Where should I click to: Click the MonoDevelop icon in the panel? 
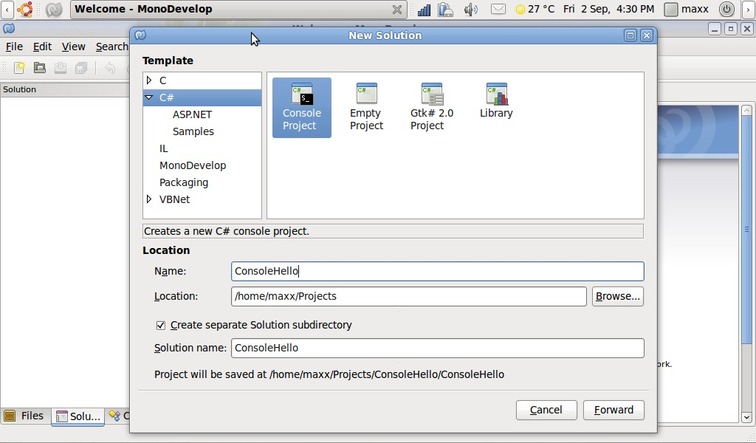click(x=54, y=9)
